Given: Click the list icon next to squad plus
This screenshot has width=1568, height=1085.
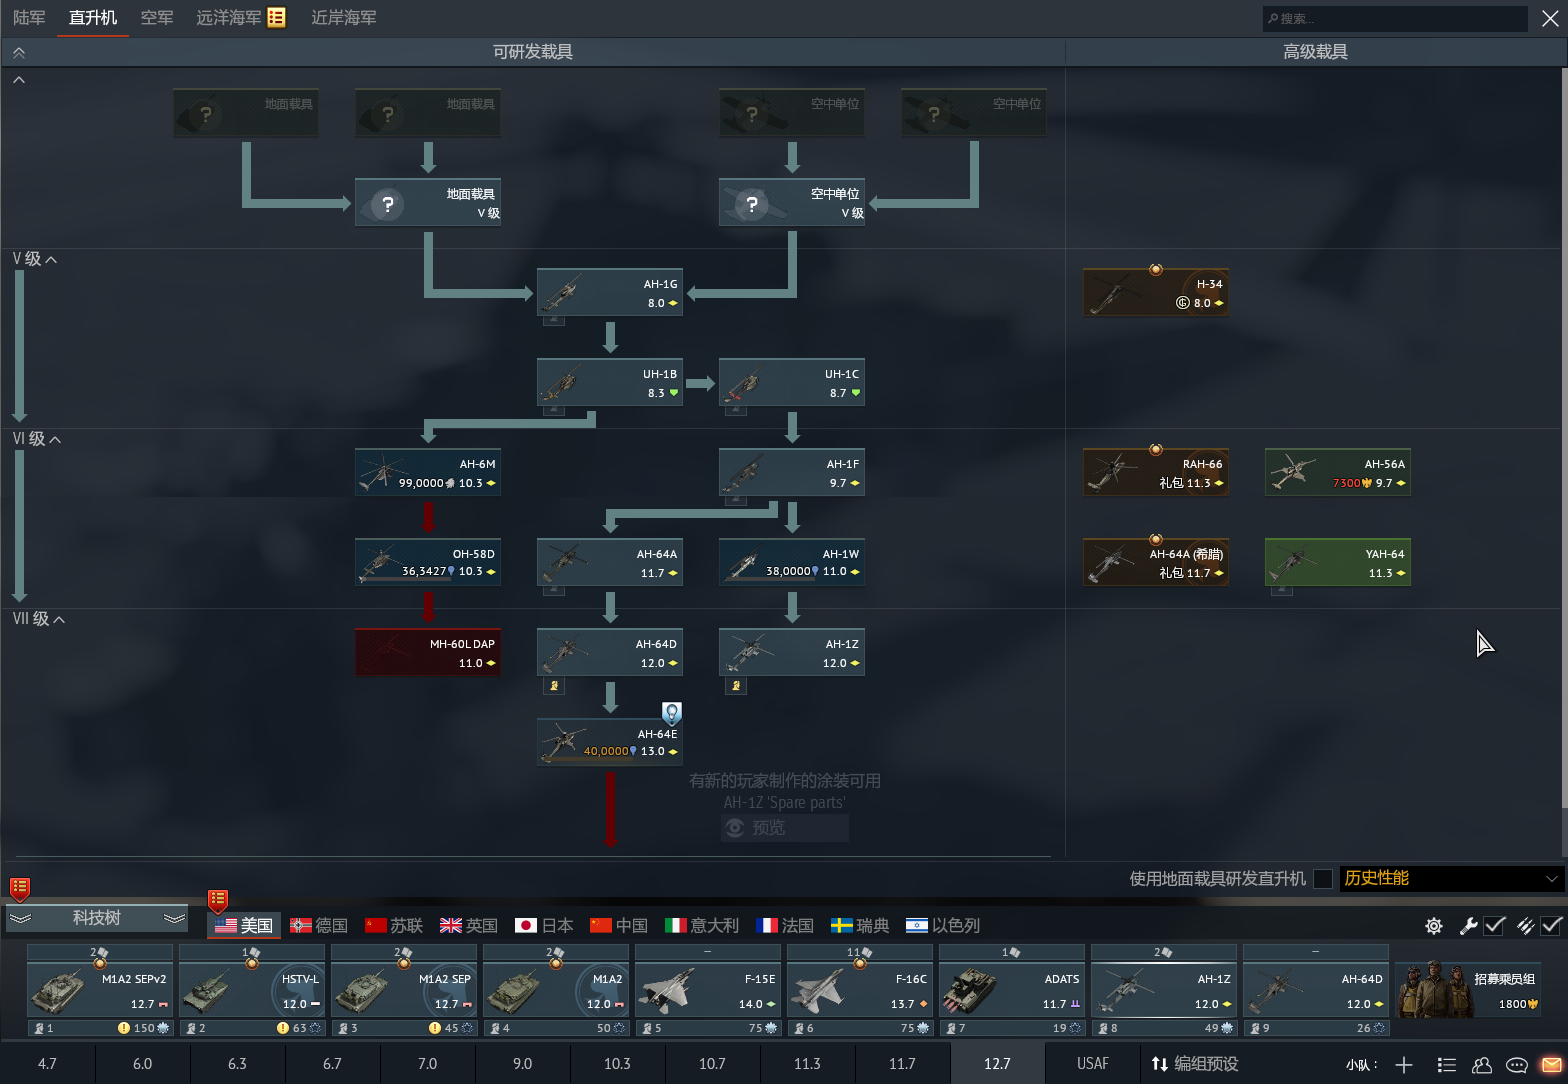Looking at the screenshot, I should [x=1446, y=1065].
